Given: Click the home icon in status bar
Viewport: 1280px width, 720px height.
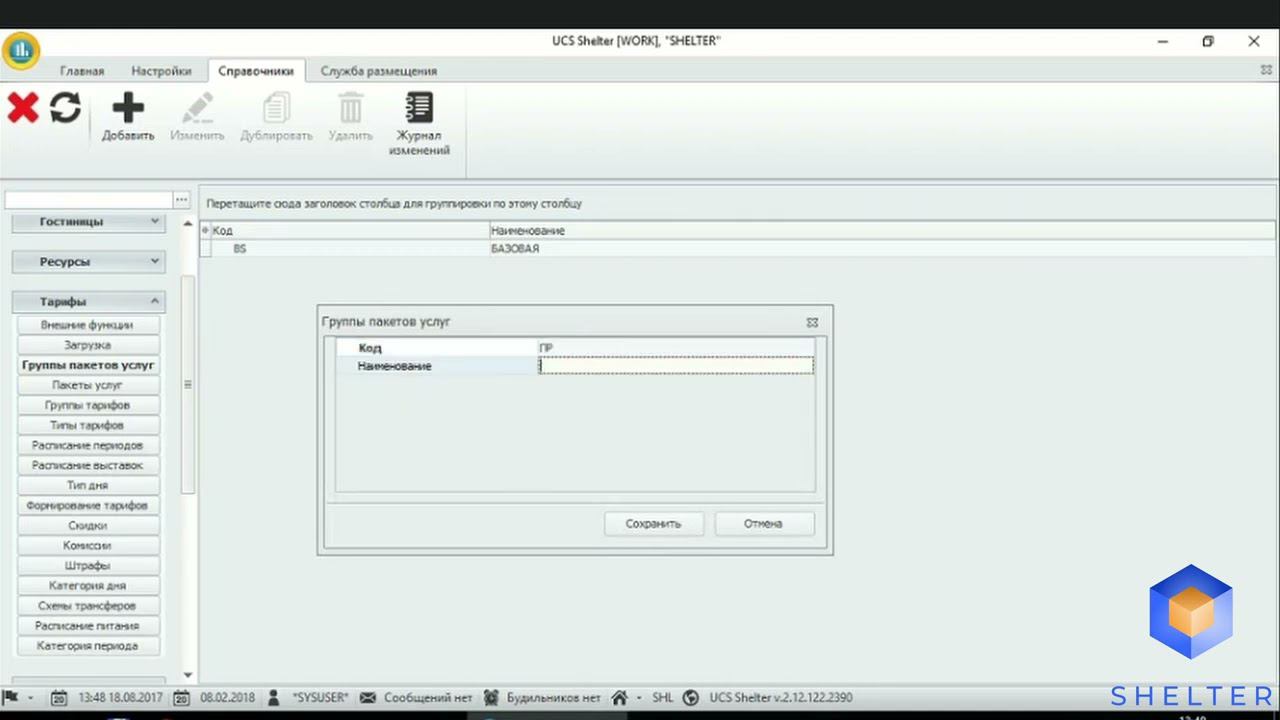Looking at the screenshot, I should coord(620,697).
